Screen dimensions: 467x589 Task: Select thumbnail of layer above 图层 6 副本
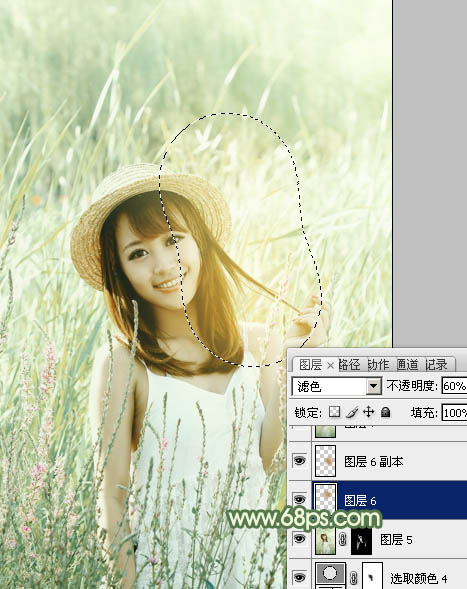(325, 431)
